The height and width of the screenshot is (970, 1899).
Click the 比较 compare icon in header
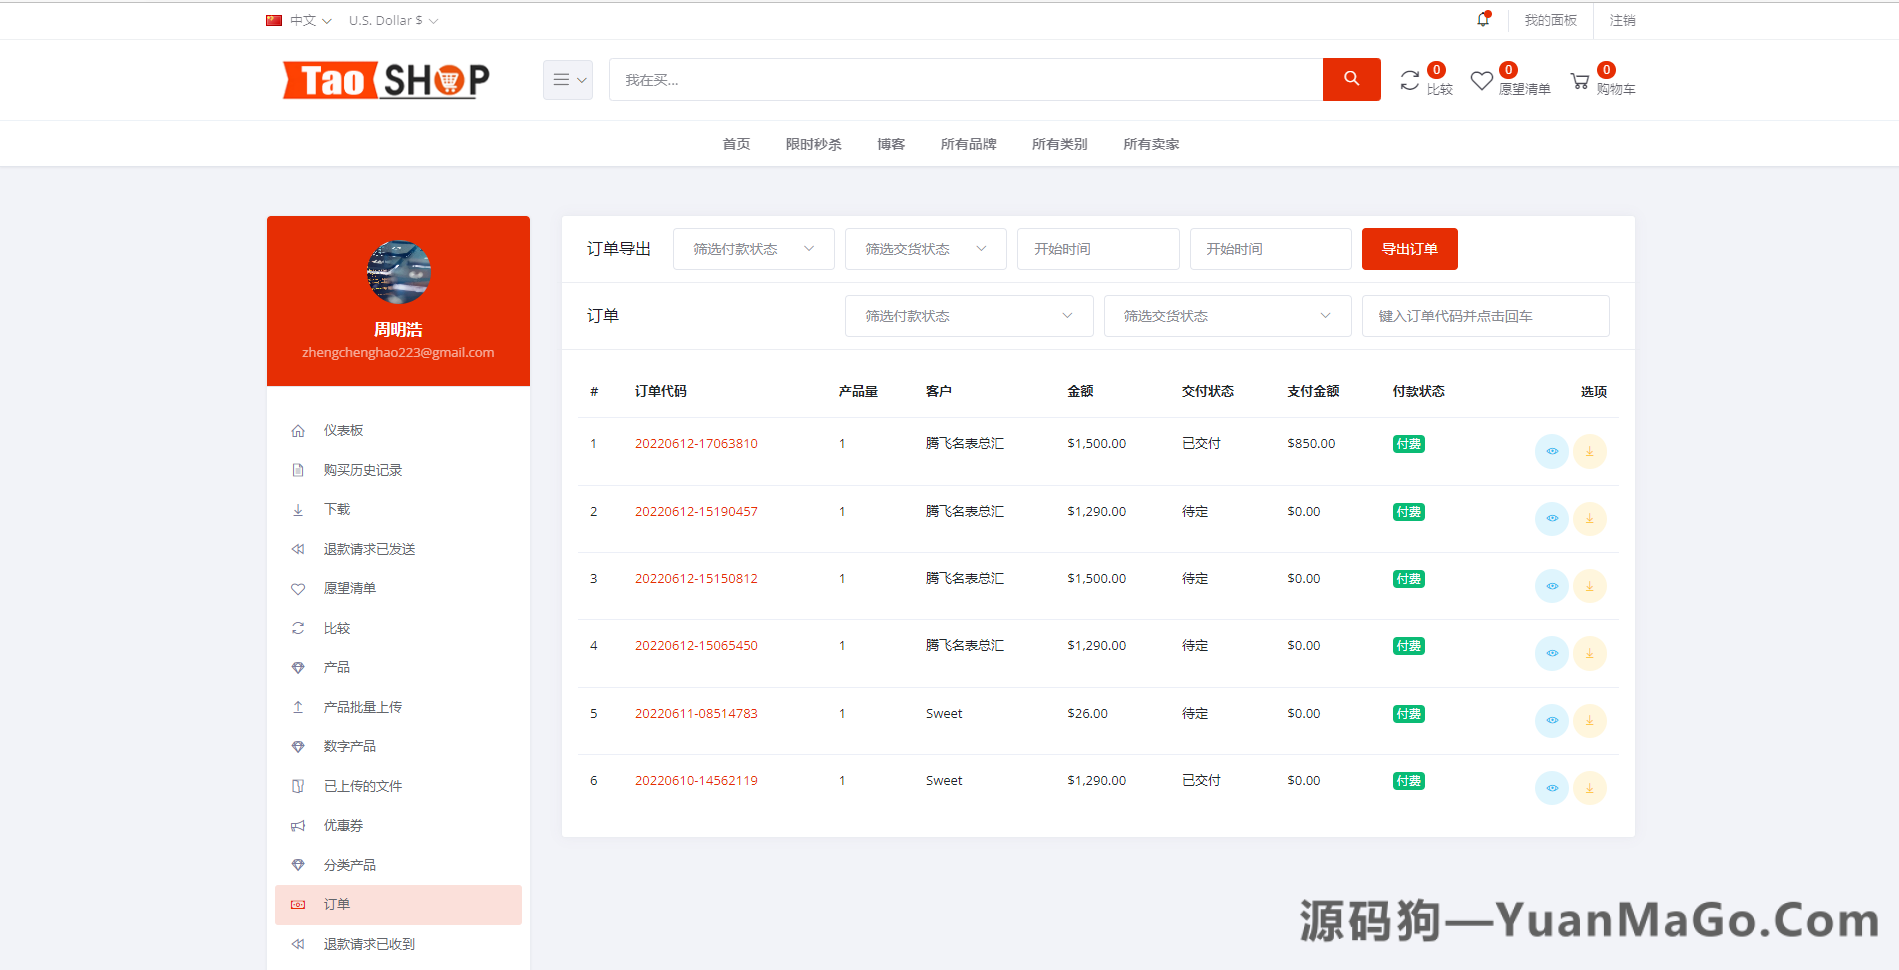[x=1410, y=80]
